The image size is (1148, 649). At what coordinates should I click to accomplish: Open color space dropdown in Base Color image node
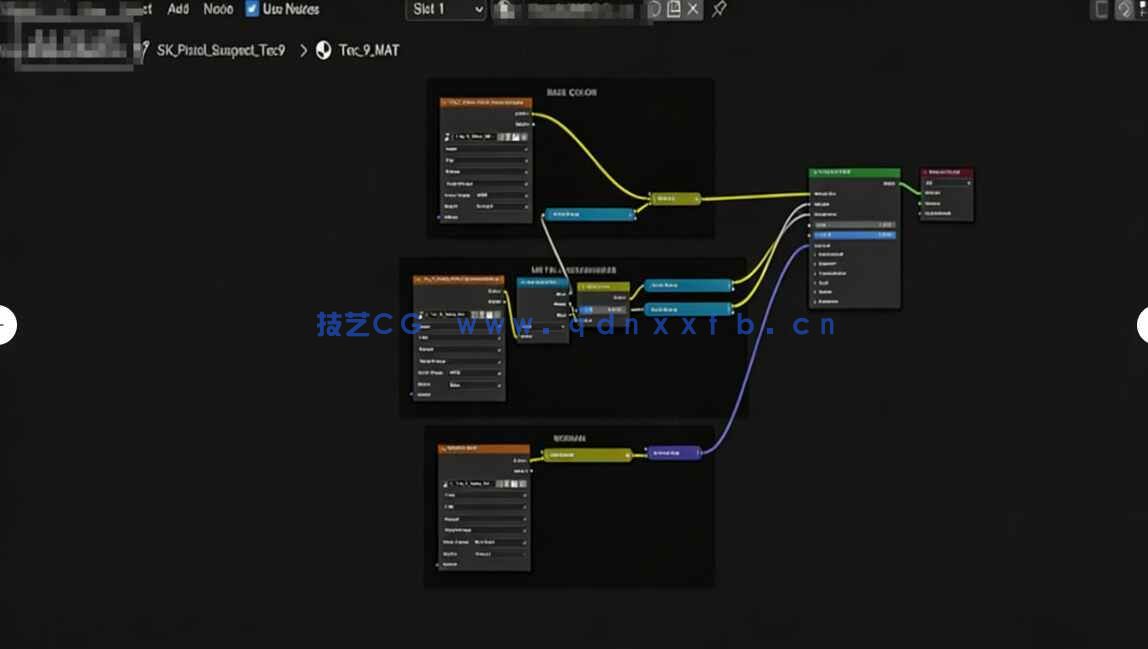coord(498,195)
